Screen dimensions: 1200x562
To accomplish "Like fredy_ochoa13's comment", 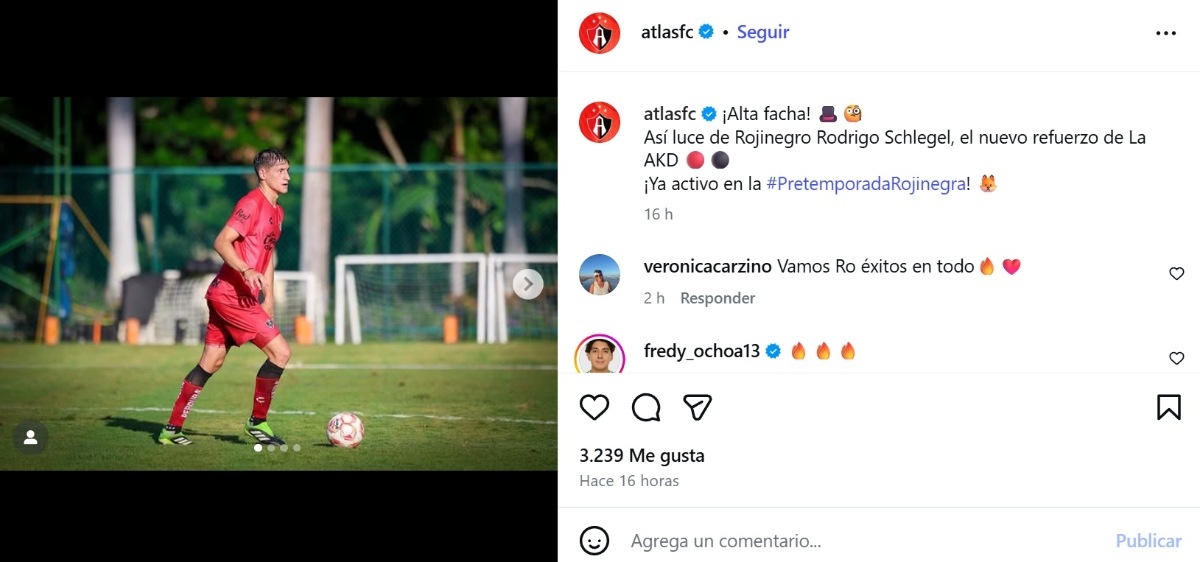I will pos(1176,358).
